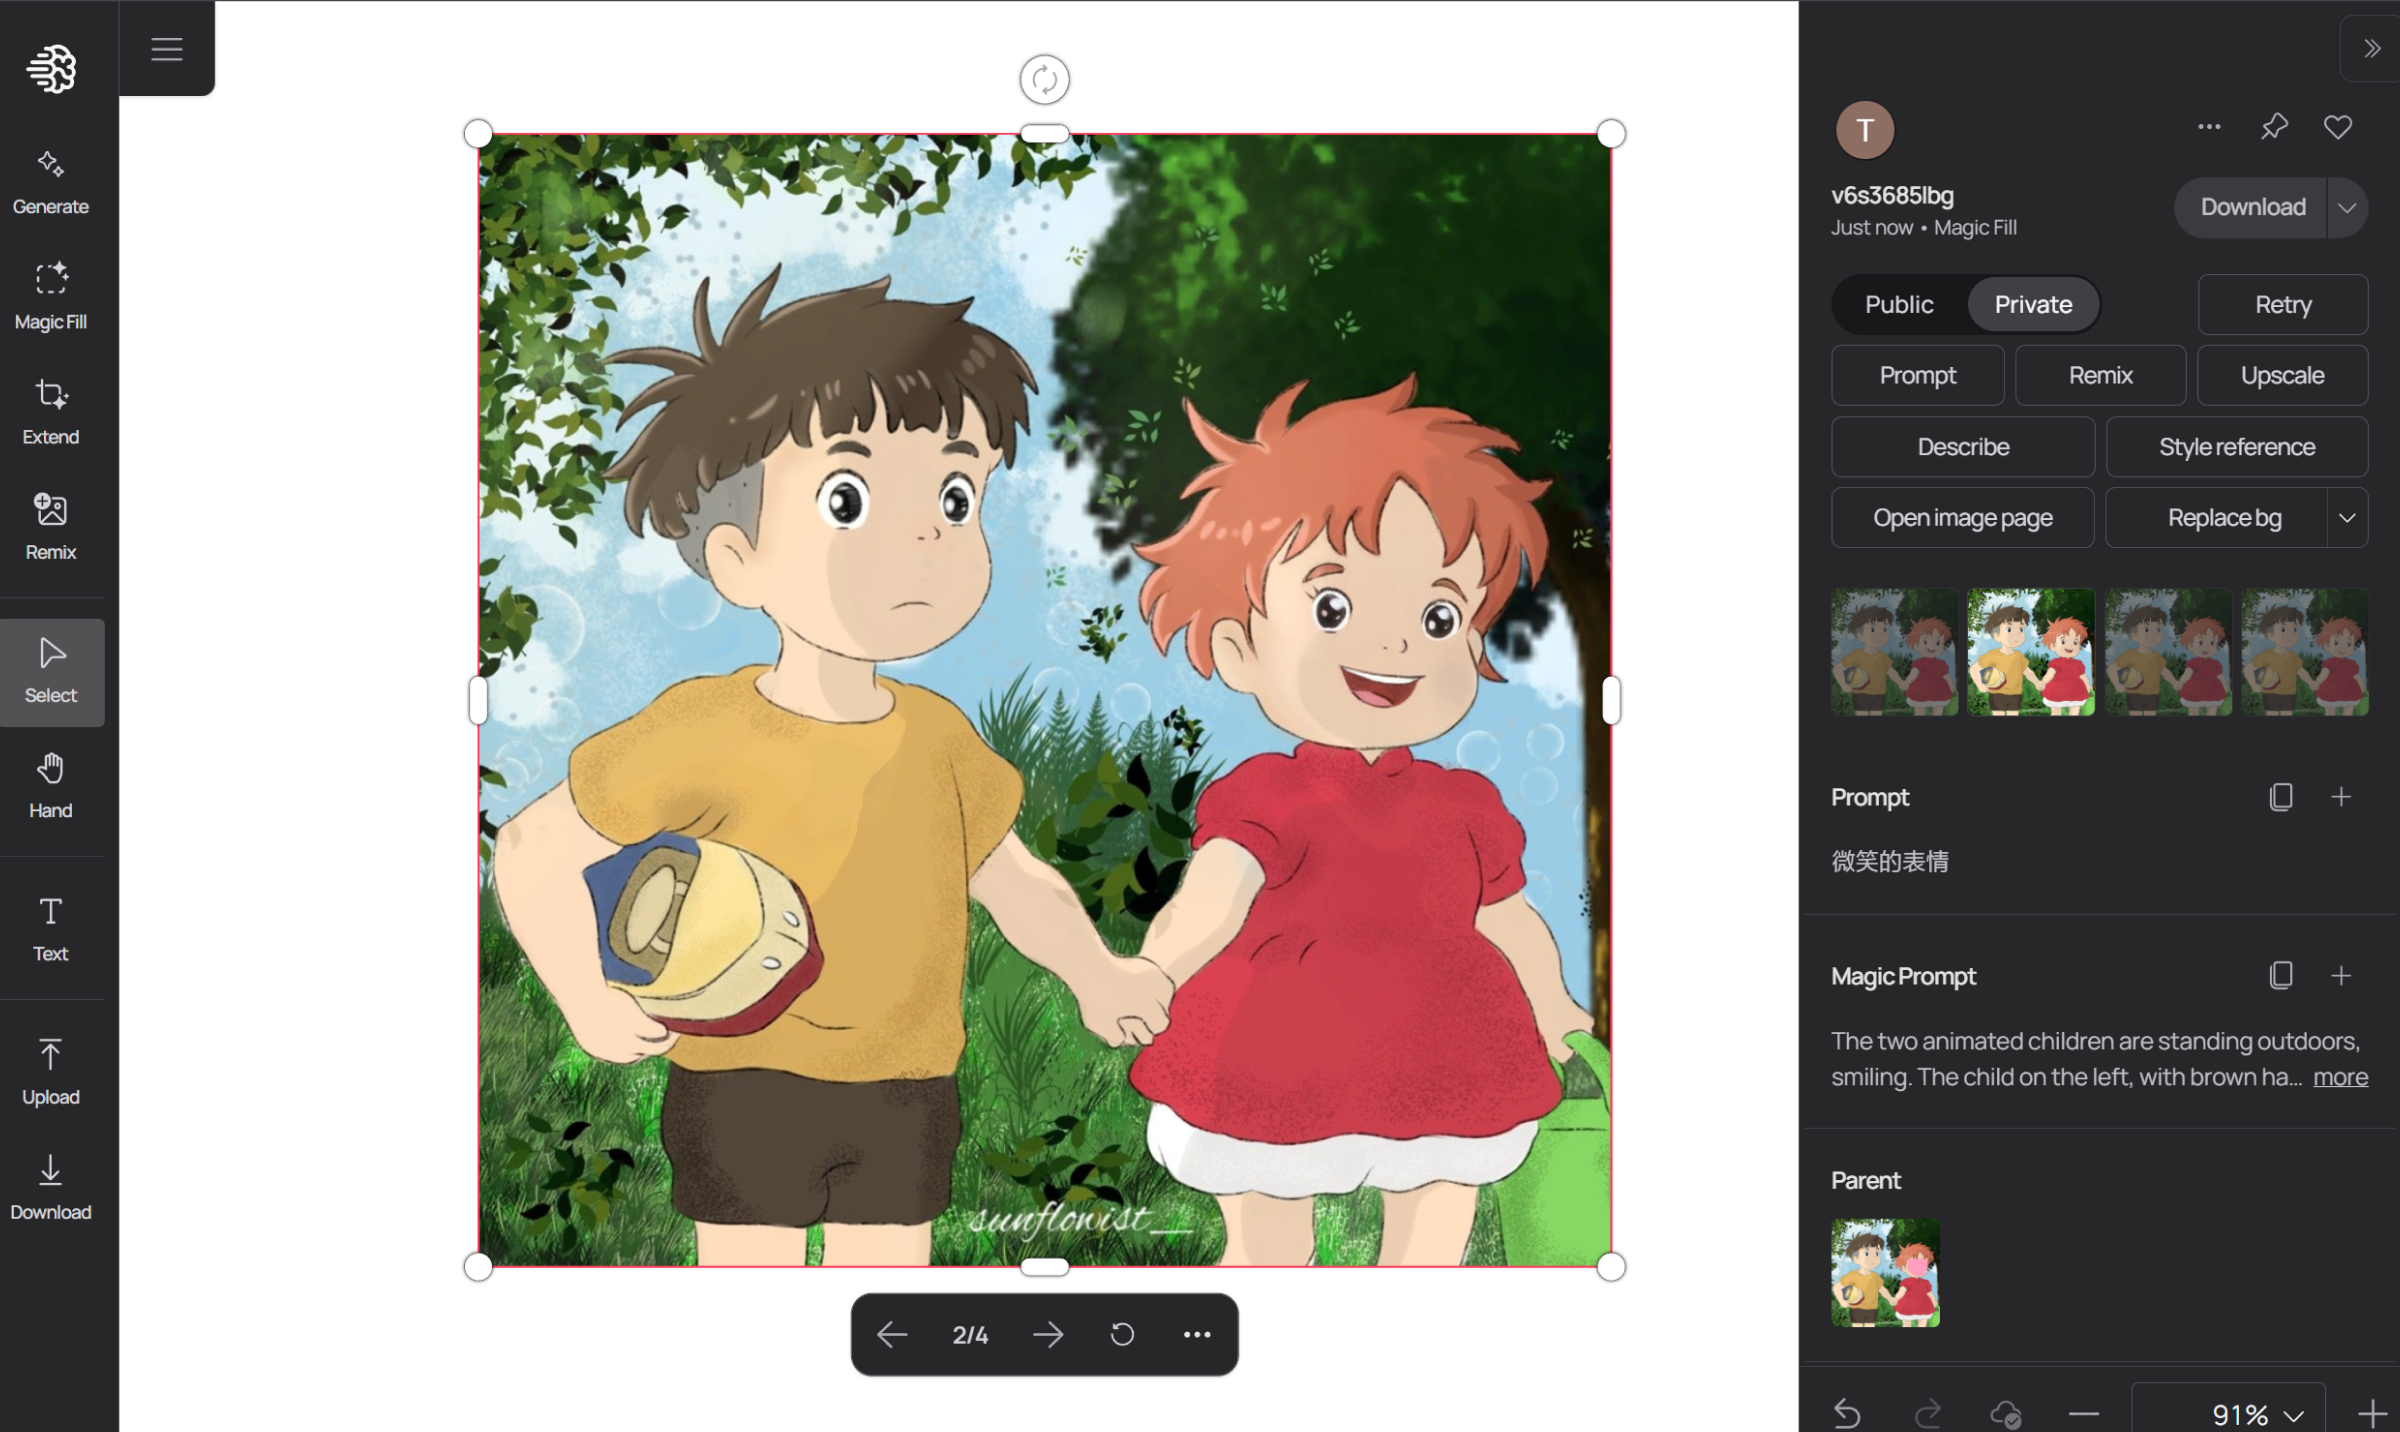The width and height of the screenshot is (2400, 1432).
Task: Collapse the right details panel
Action: (2372, 48)
